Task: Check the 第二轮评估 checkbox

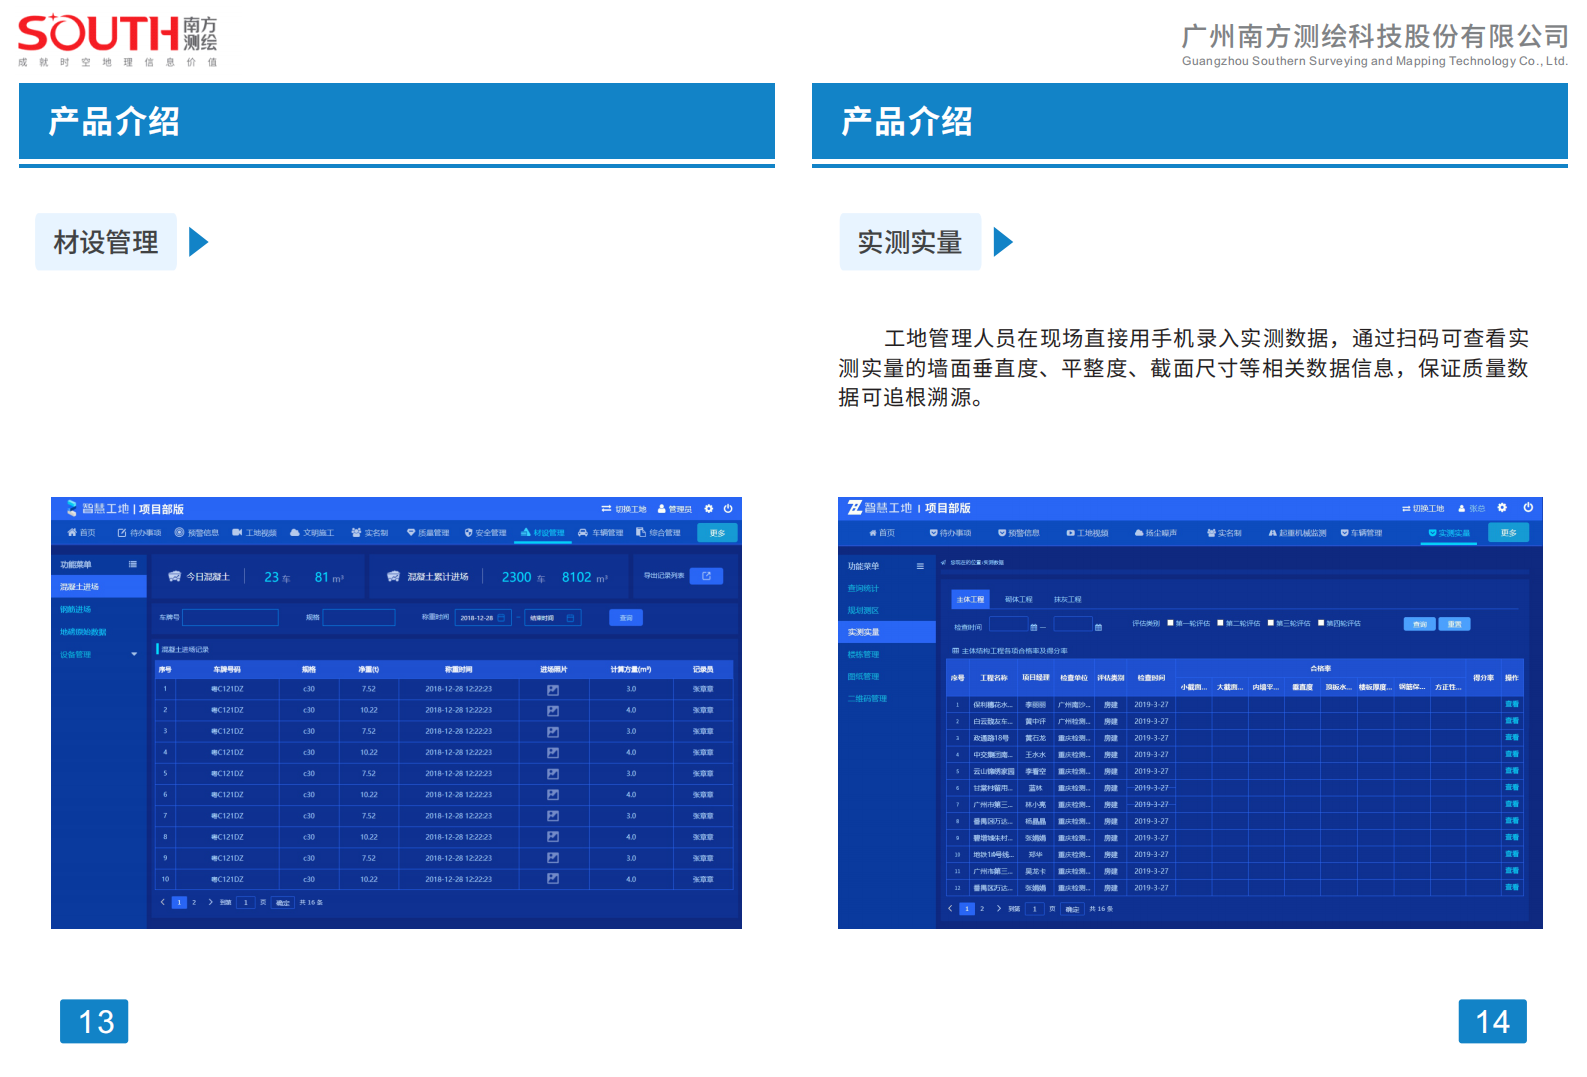Action: tap(1220, 623)
